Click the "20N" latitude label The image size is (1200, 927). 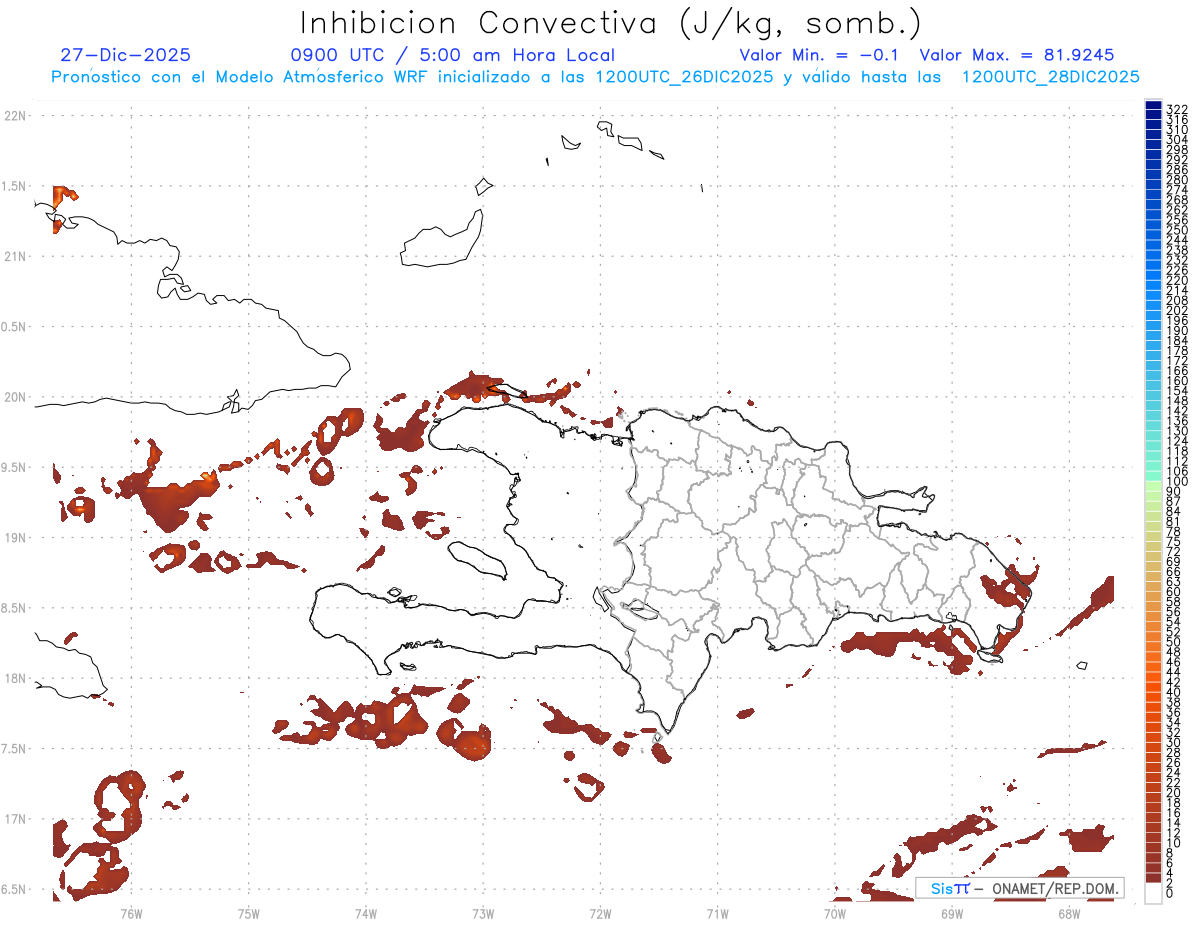(x=15, y=397)
